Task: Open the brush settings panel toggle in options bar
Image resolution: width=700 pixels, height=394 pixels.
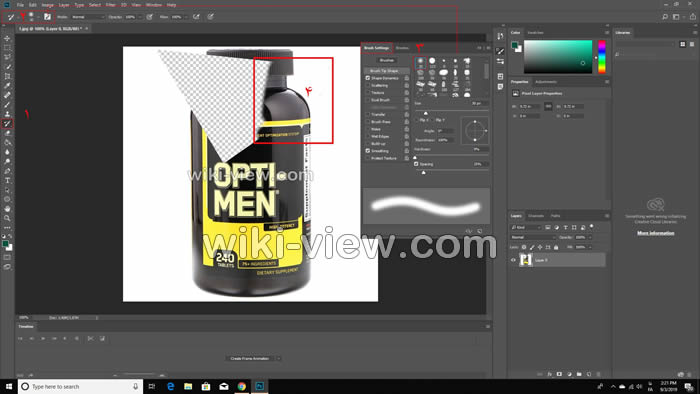Action: pyautogui.click(x=47, y=17)
